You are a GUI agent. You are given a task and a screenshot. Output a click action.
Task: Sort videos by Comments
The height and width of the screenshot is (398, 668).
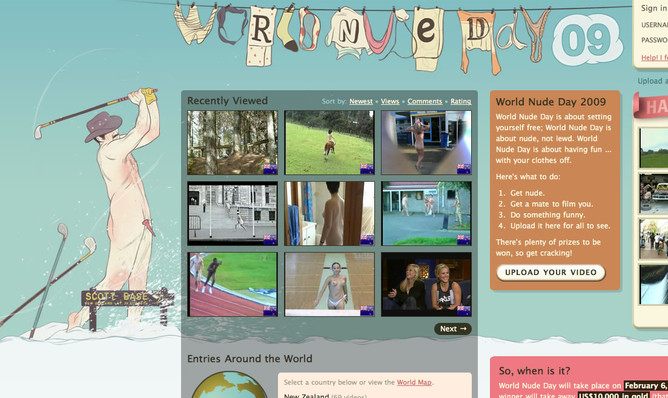click(x=425, y=101)
